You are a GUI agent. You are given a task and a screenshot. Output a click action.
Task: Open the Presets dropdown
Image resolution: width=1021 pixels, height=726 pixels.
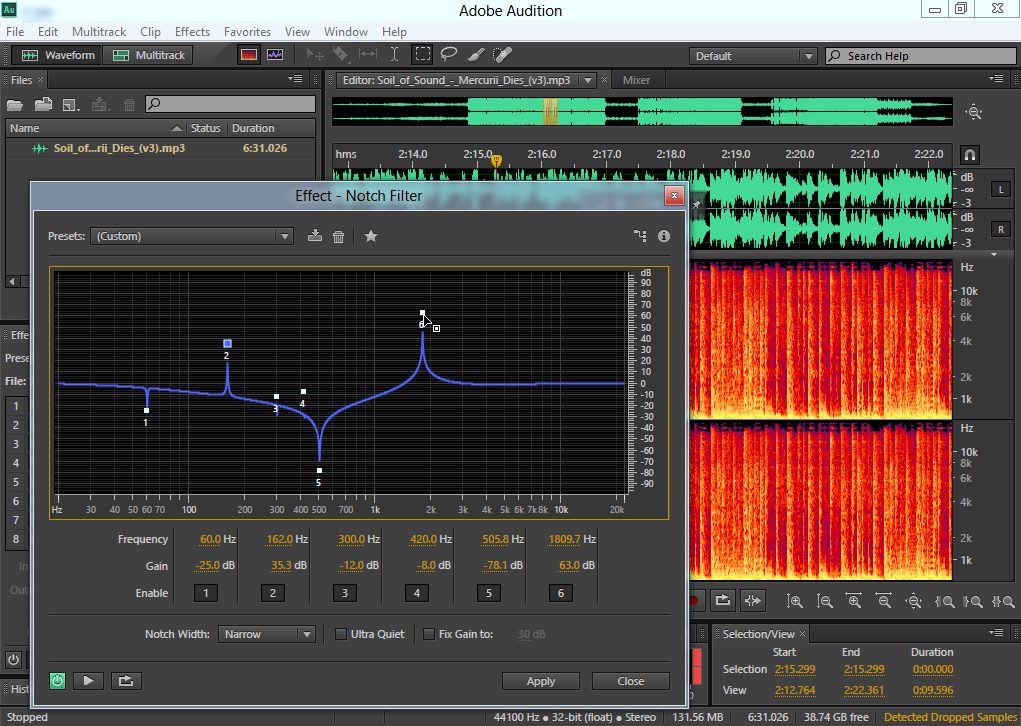tap(192, 236)
